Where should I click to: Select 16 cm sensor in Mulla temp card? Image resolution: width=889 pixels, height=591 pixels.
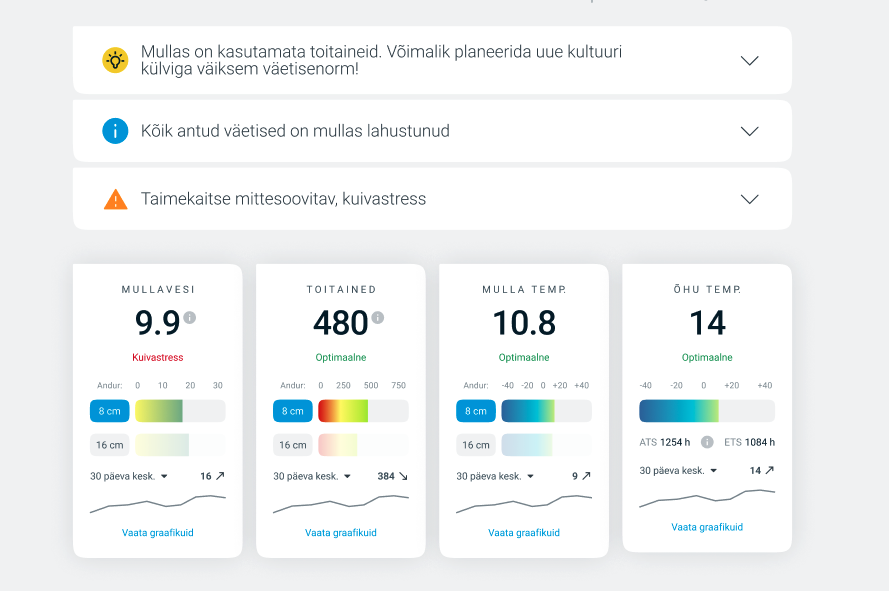(x=476, y=445)
